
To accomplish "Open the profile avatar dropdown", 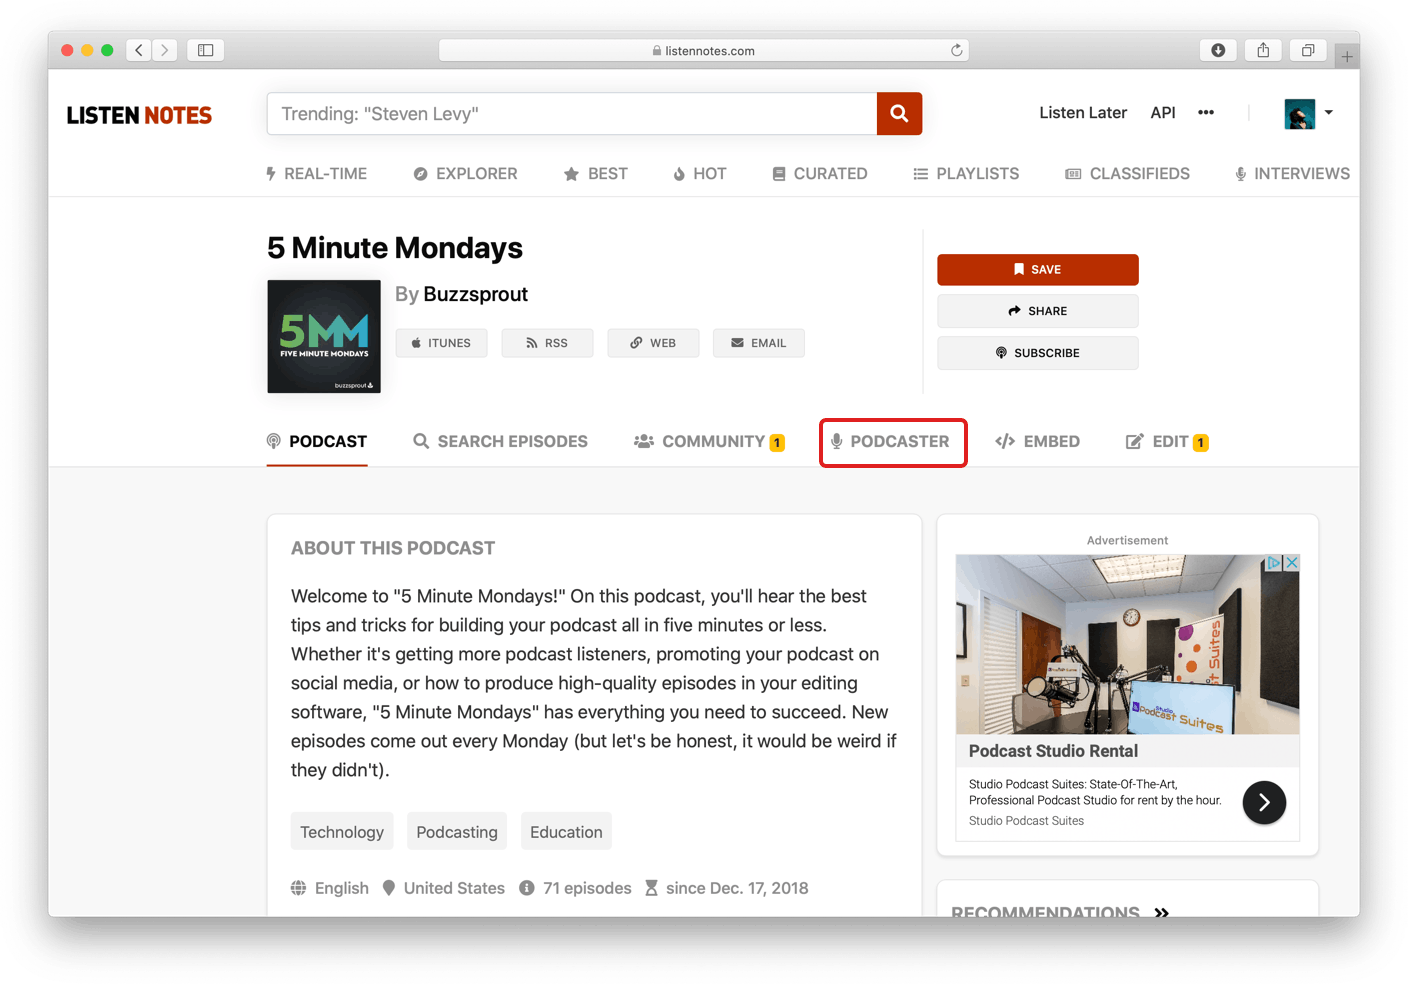I will click(1299, 113).
